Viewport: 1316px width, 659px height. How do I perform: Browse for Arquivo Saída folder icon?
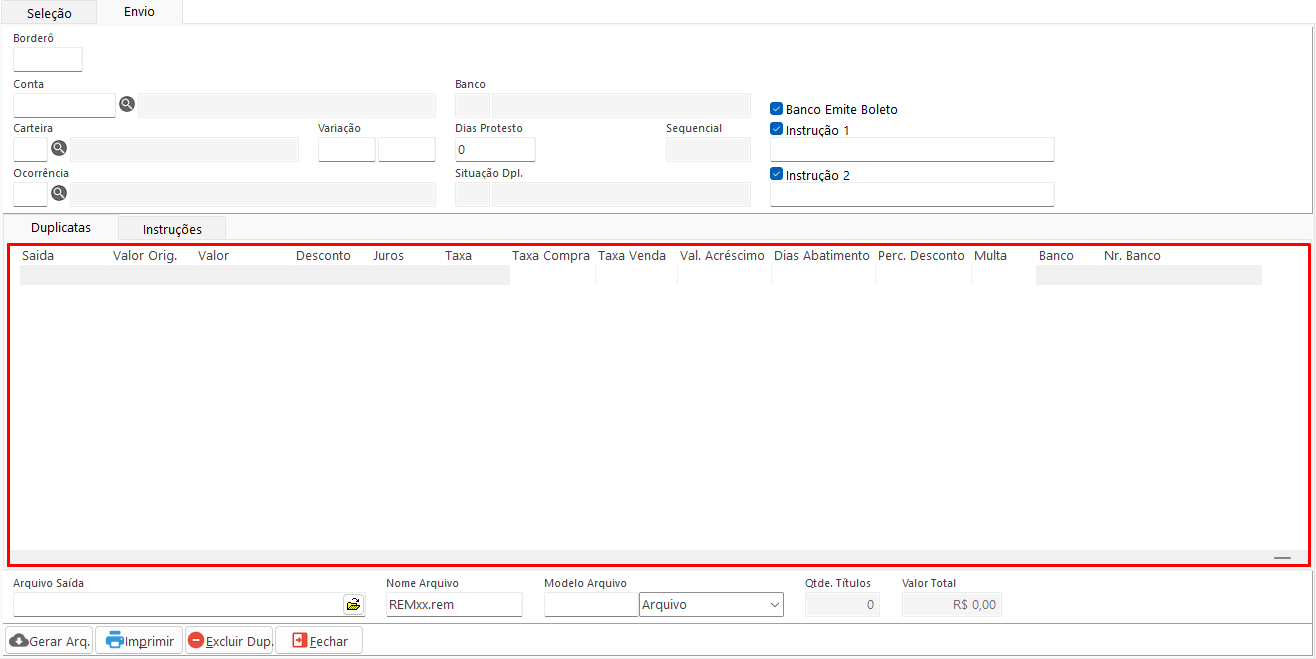click(x=354, y=604)
